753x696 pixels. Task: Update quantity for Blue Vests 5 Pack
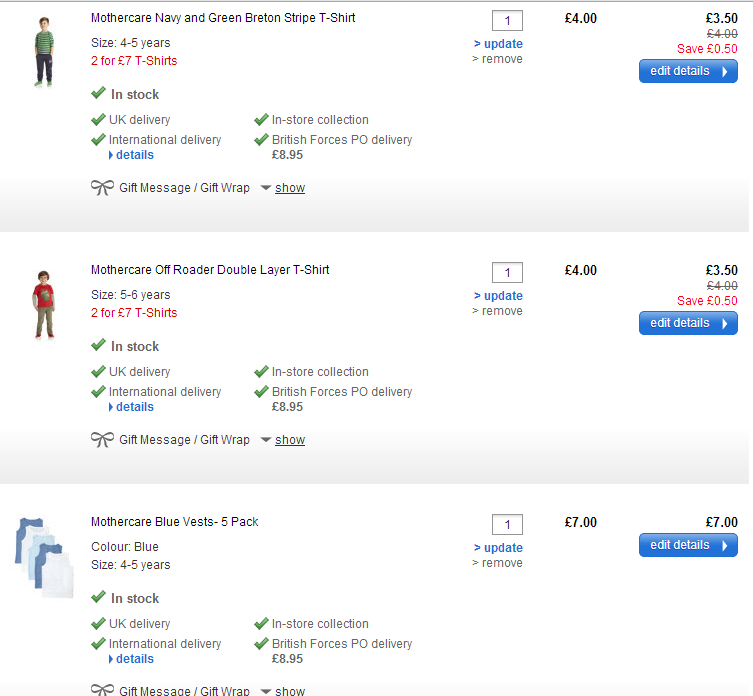click(x=498, y=548)
